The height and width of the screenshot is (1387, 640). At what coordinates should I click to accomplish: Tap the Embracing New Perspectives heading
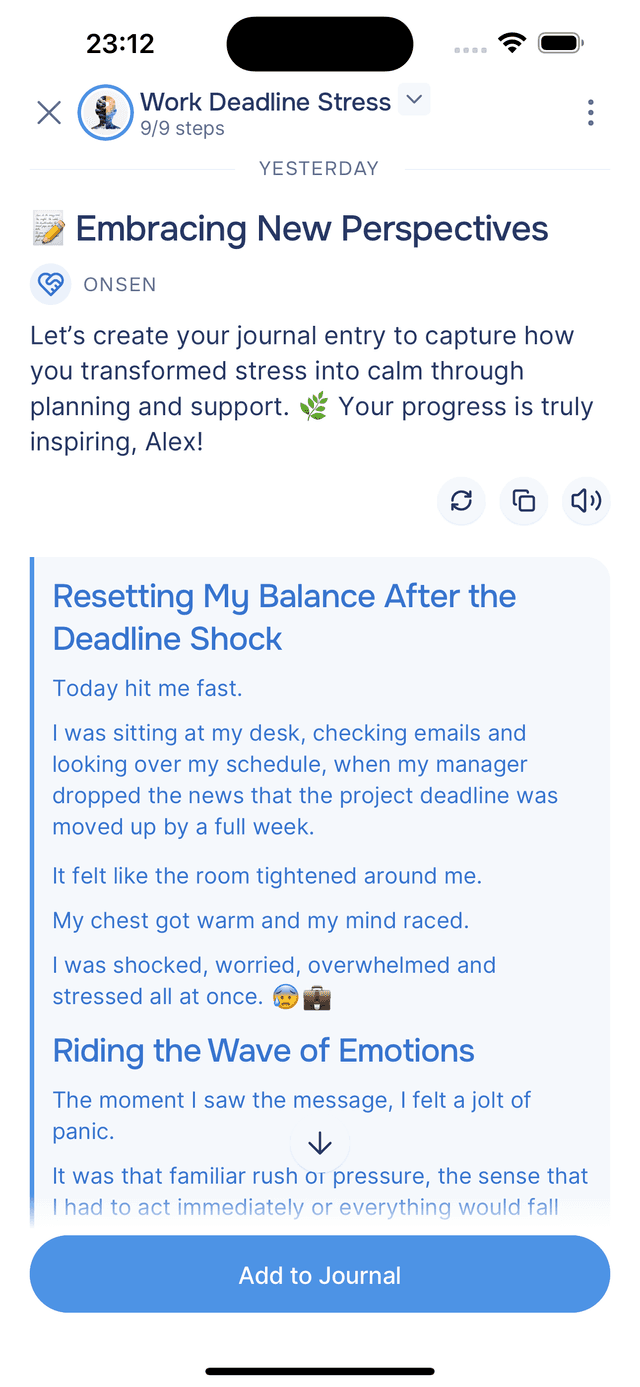click(312, 229)
